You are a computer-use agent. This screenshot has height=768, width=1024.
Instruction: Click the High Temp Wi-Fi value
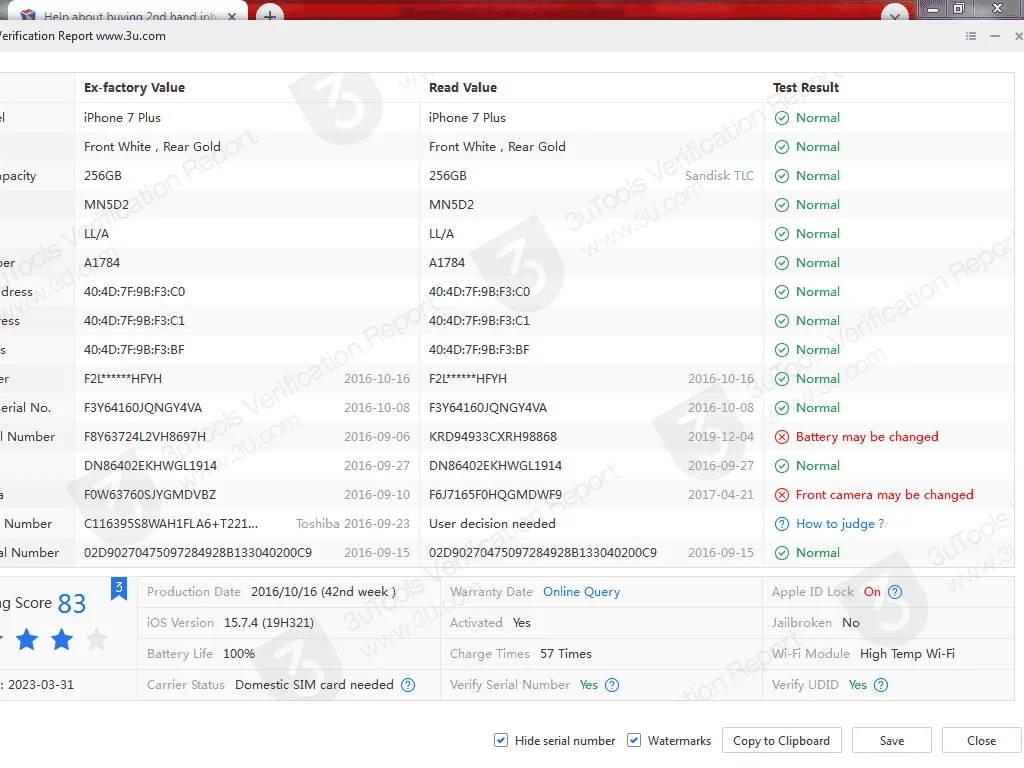[x=907, y=654]
